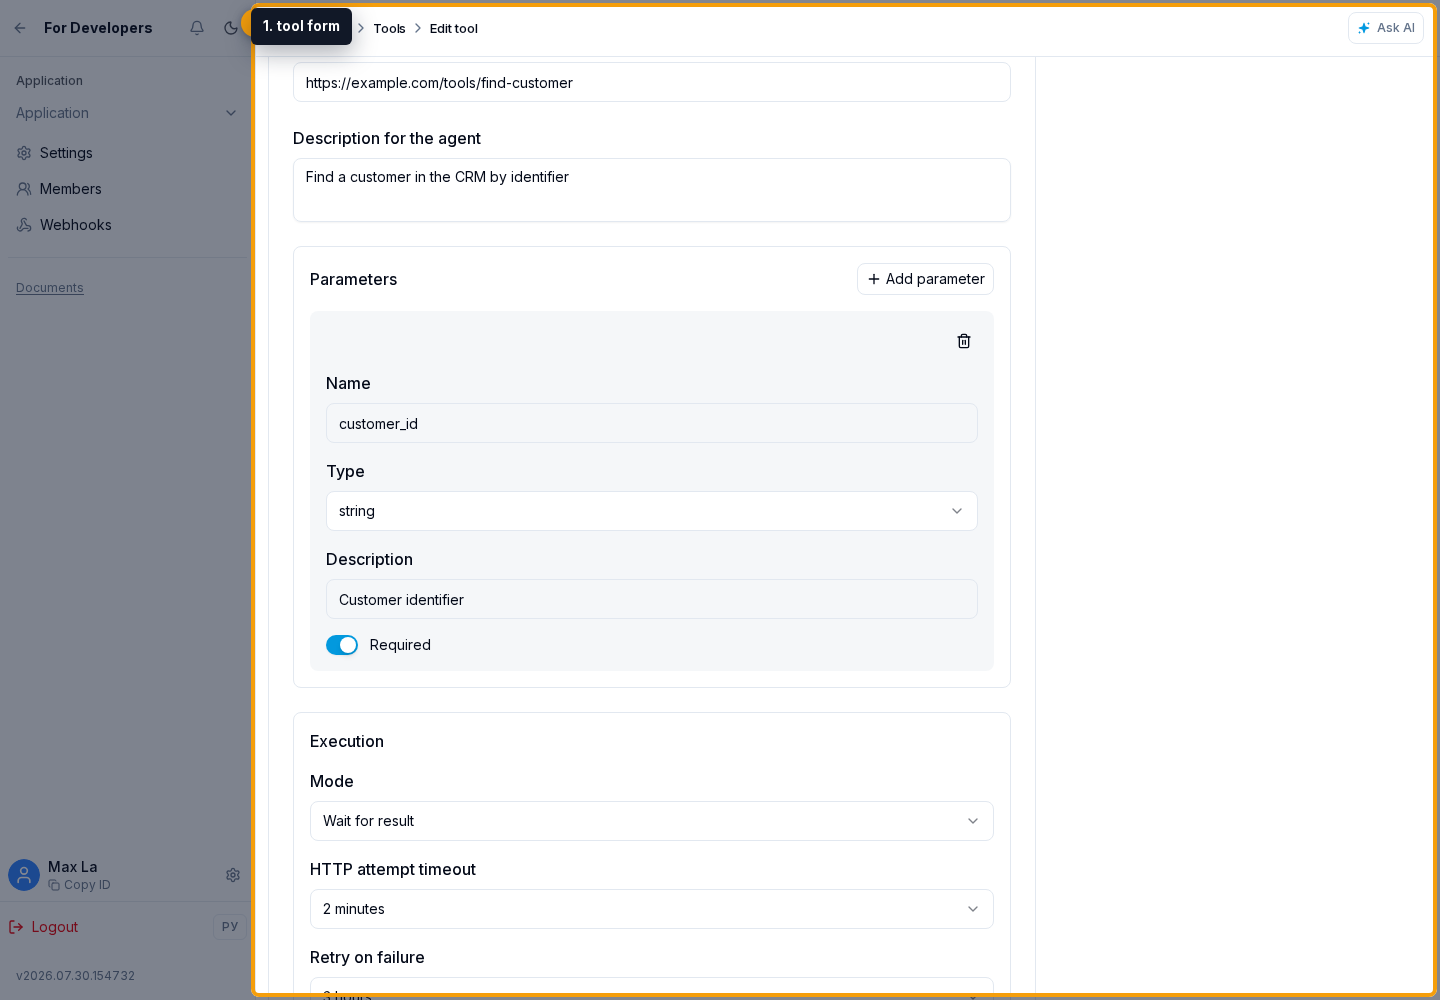Screen dimensions: 1440x1000
Task: Open Webhooks in the sidebar
Action: pos(75,225)
